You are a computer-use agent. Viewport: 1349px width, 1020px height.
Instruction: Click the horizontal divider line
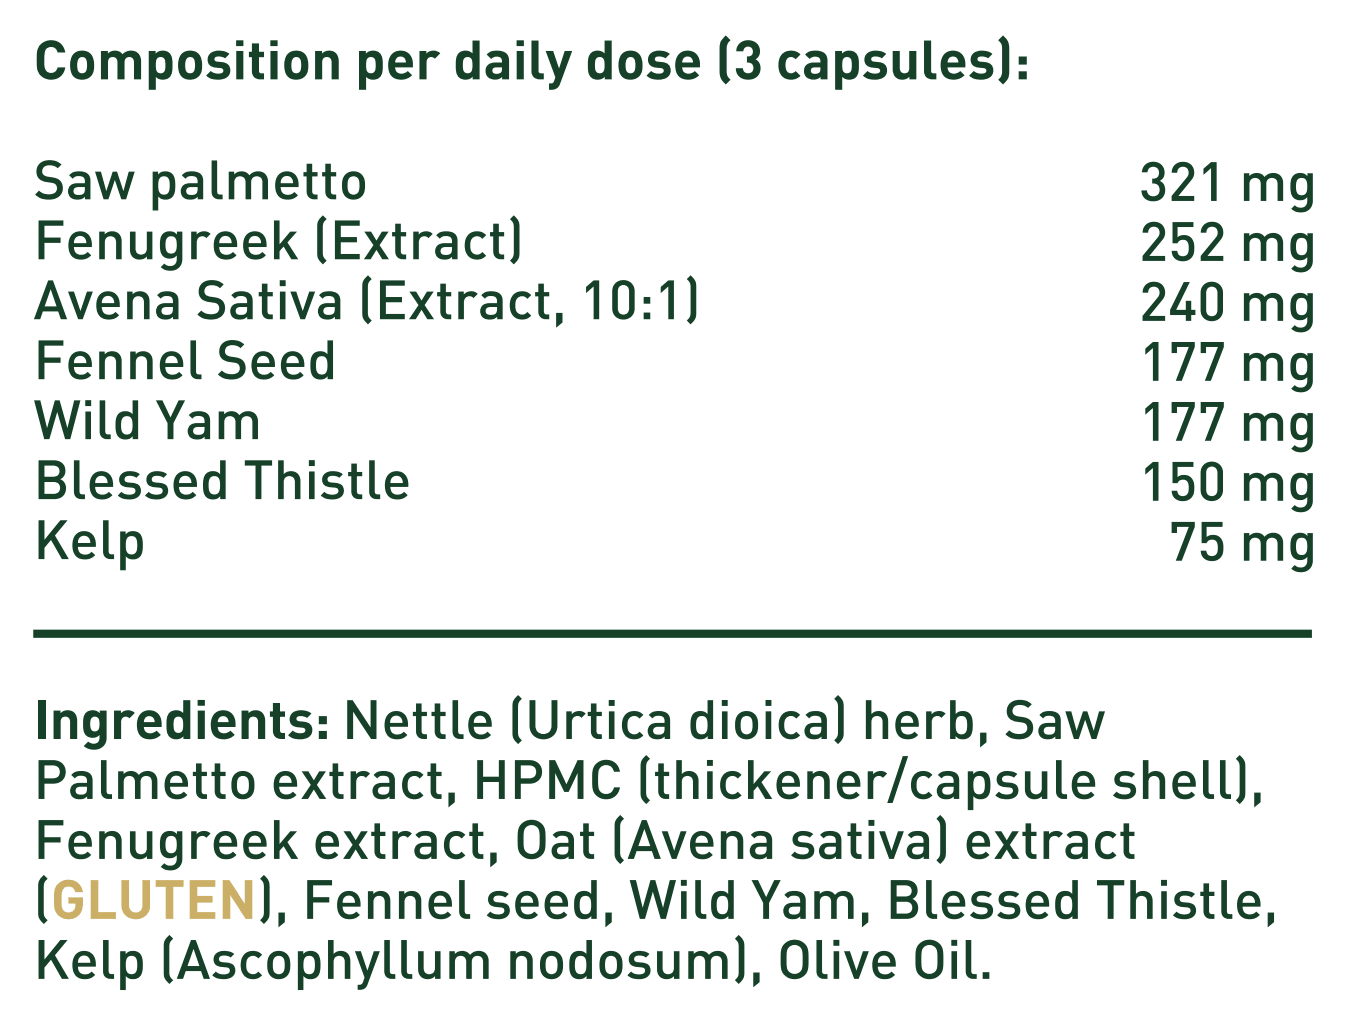tap(672, 633)
